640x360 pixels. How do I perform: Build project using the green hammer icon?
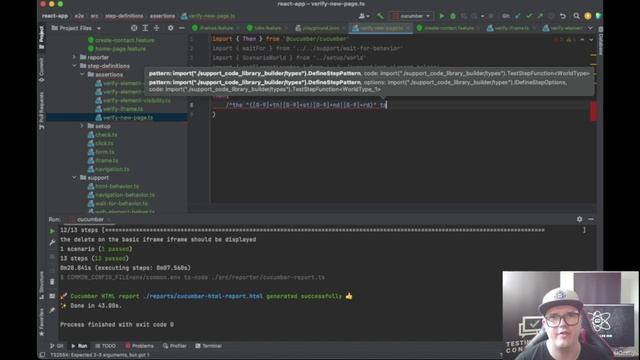[380, 16]
